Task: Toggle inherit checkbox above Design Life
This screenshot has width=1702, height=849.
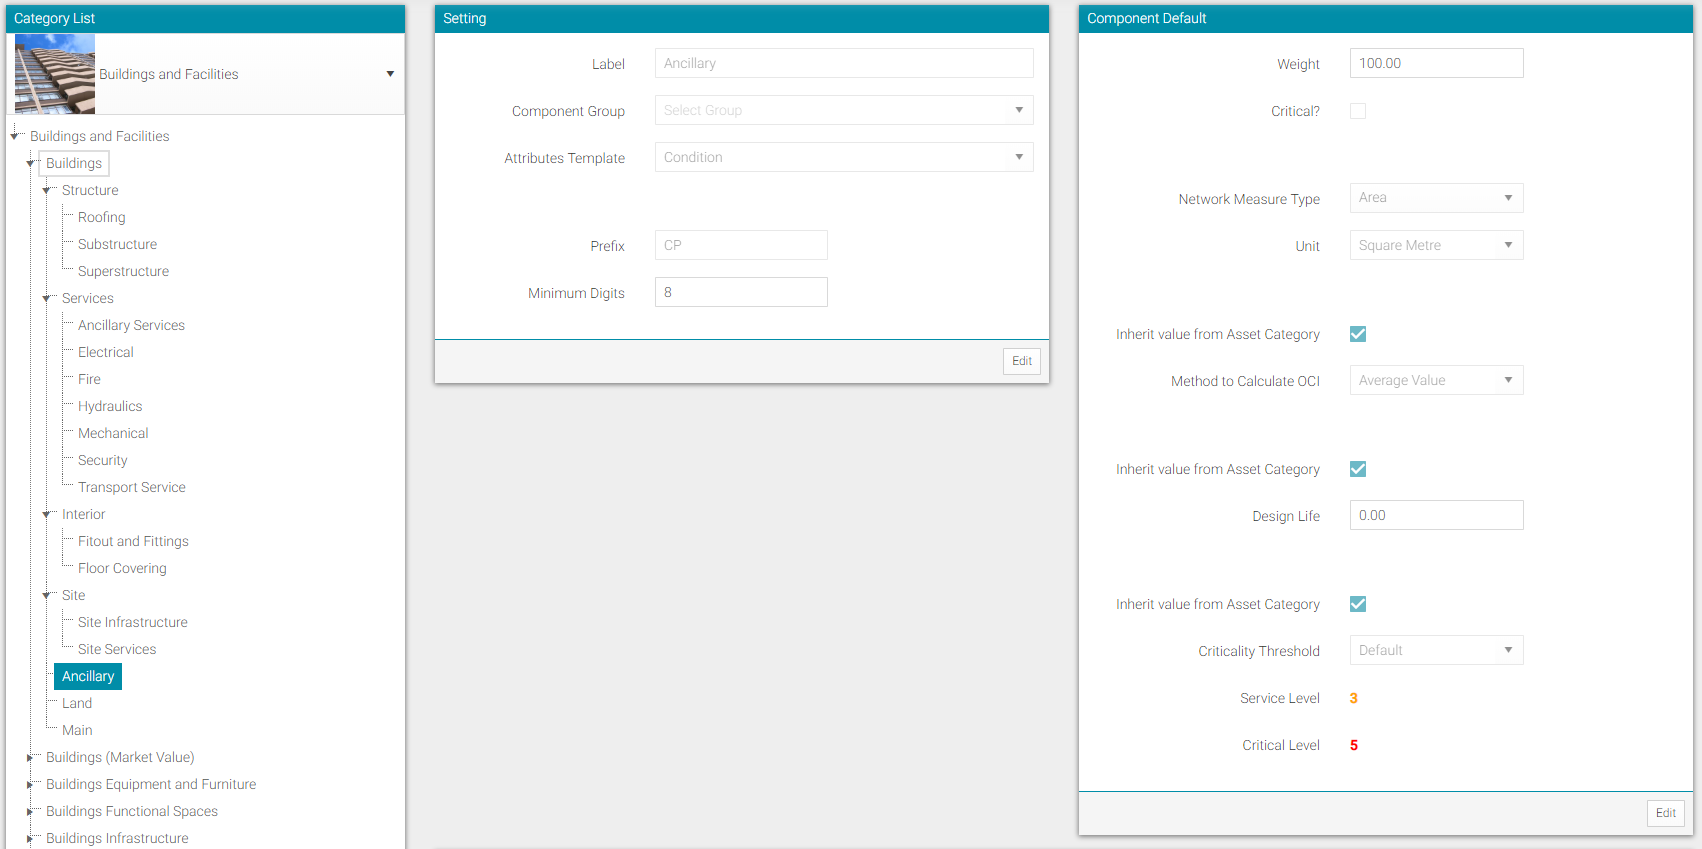Action: (1358, 469)
